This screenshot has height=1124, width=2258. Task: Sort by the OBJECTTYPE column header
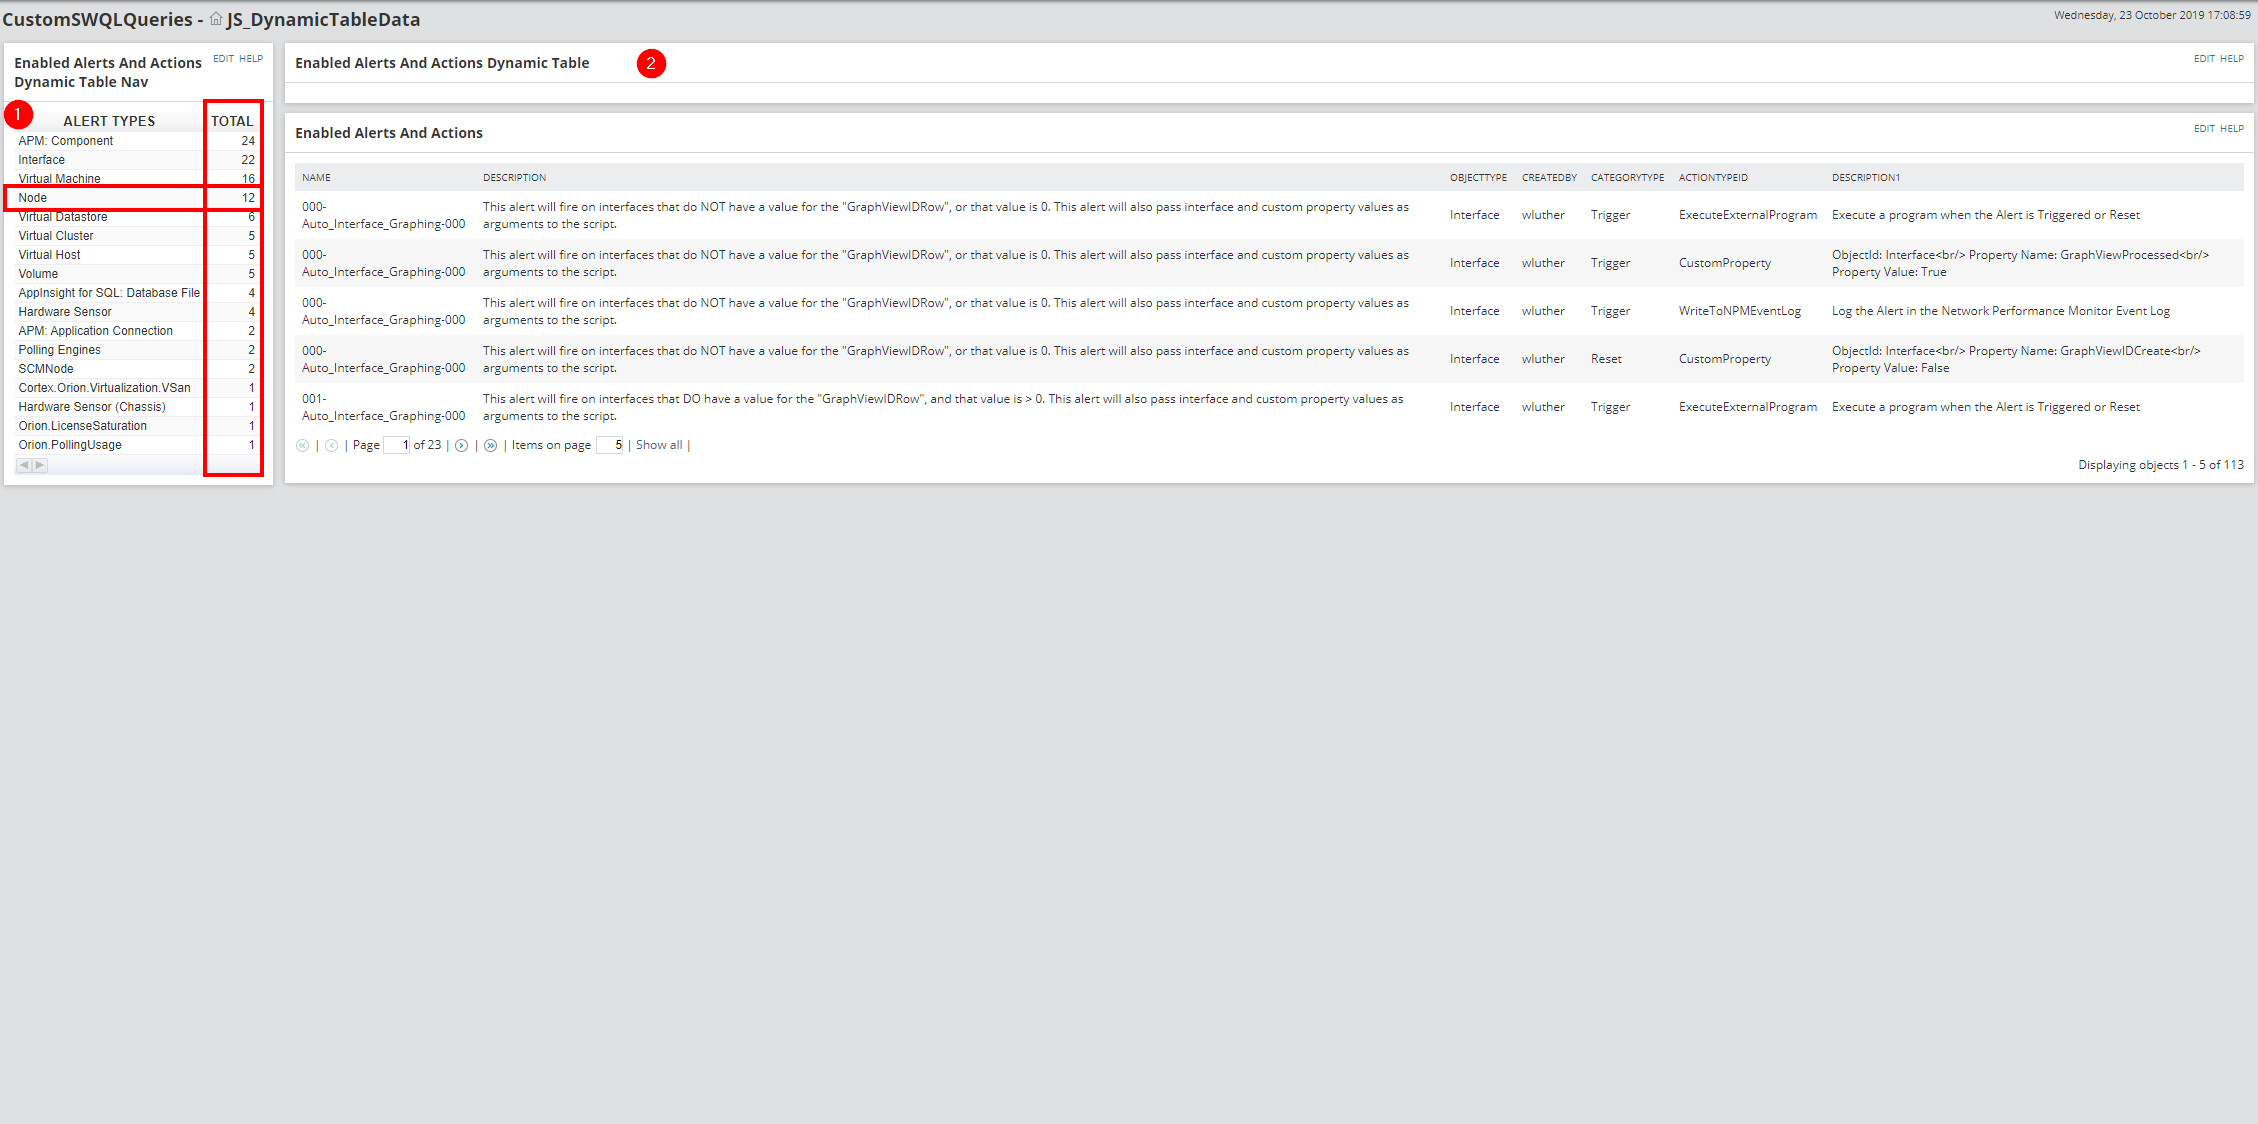[1478, 178]
